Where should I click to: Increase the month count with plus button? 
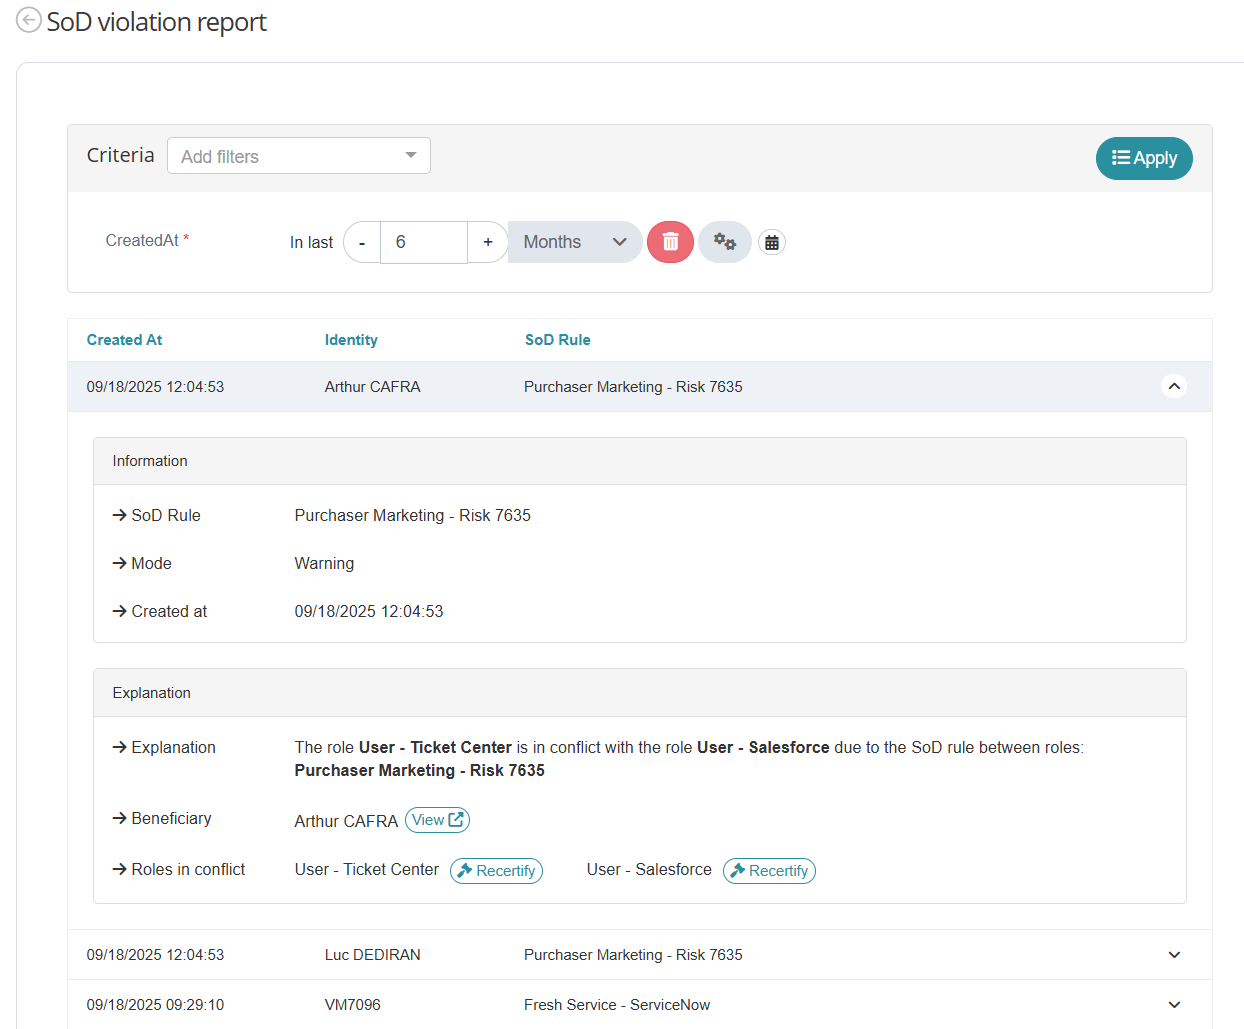pos(488,242)
